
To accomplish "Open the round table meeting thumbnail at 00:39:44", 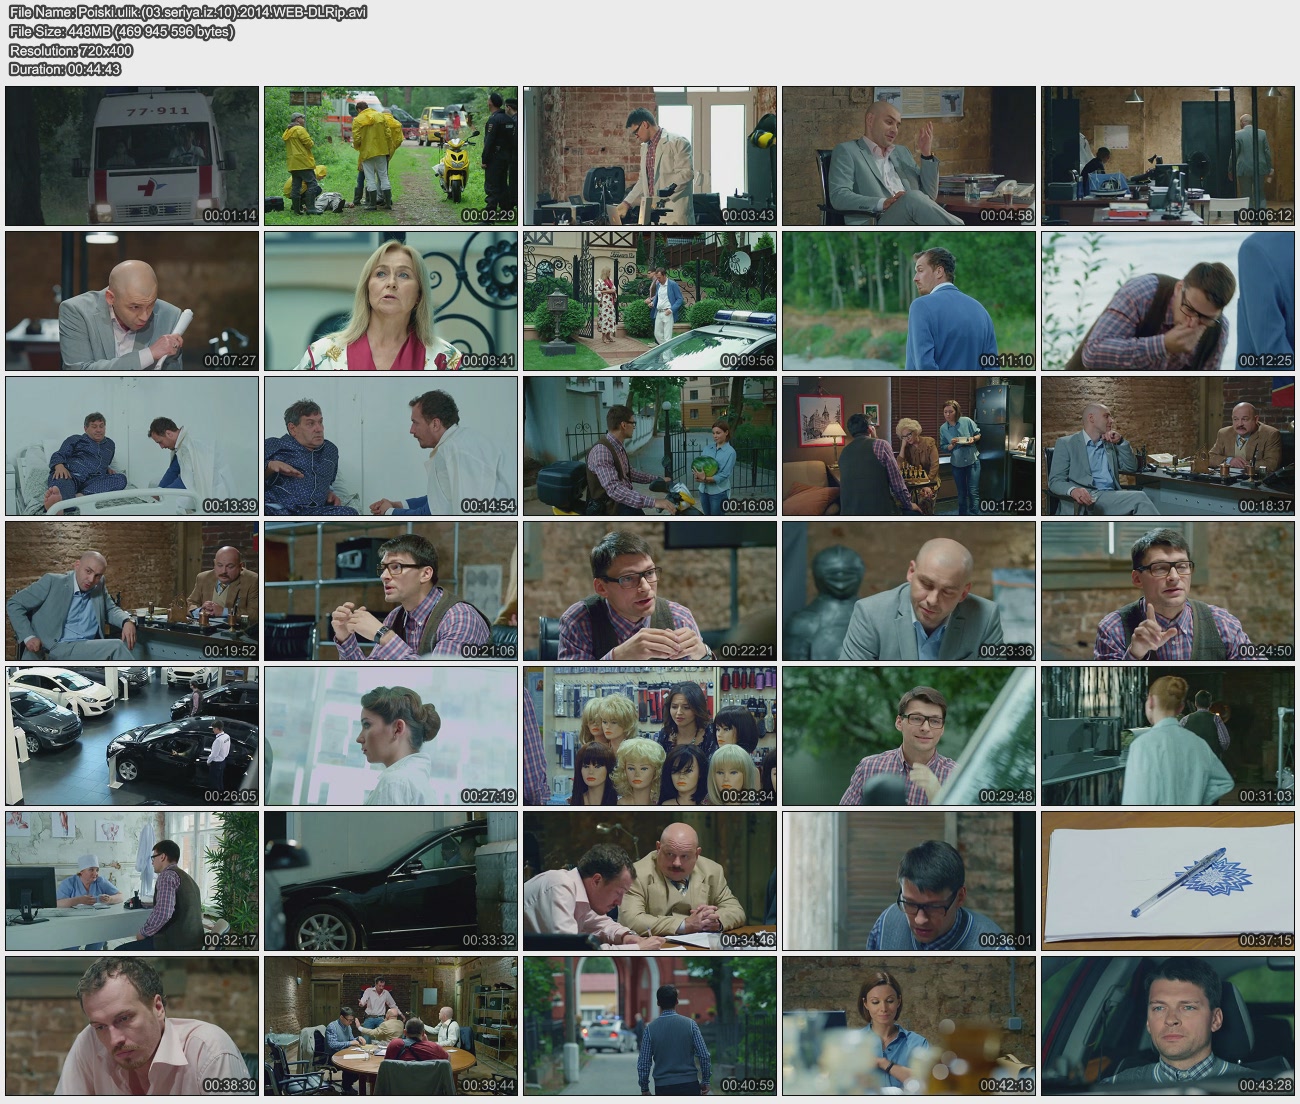I will (391, 1026).
